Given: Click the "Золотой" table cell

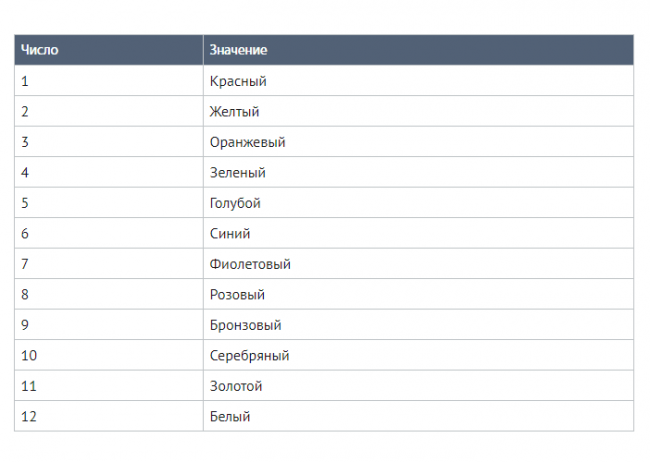Looking at the screenshot, I should coord(236,386).
